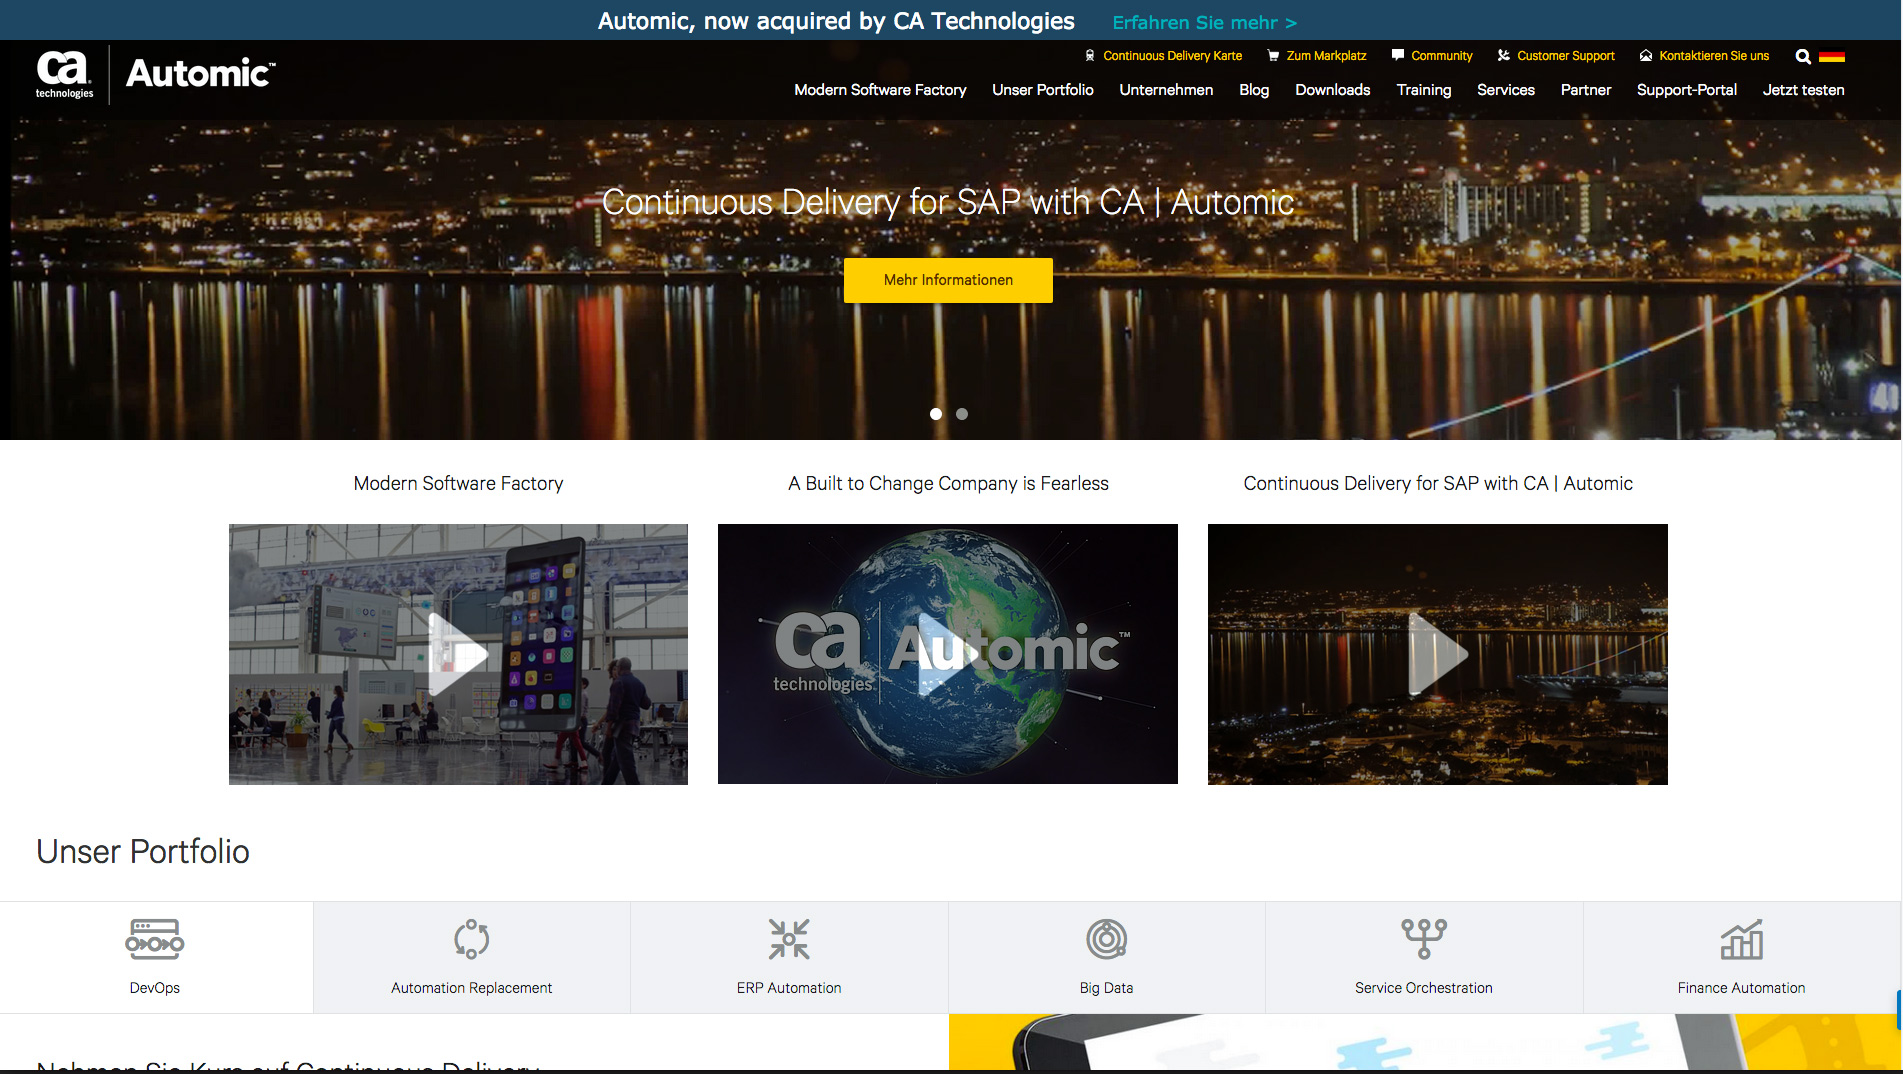
Task: Click Finance Automation tab label
Action: point(1741,988)
